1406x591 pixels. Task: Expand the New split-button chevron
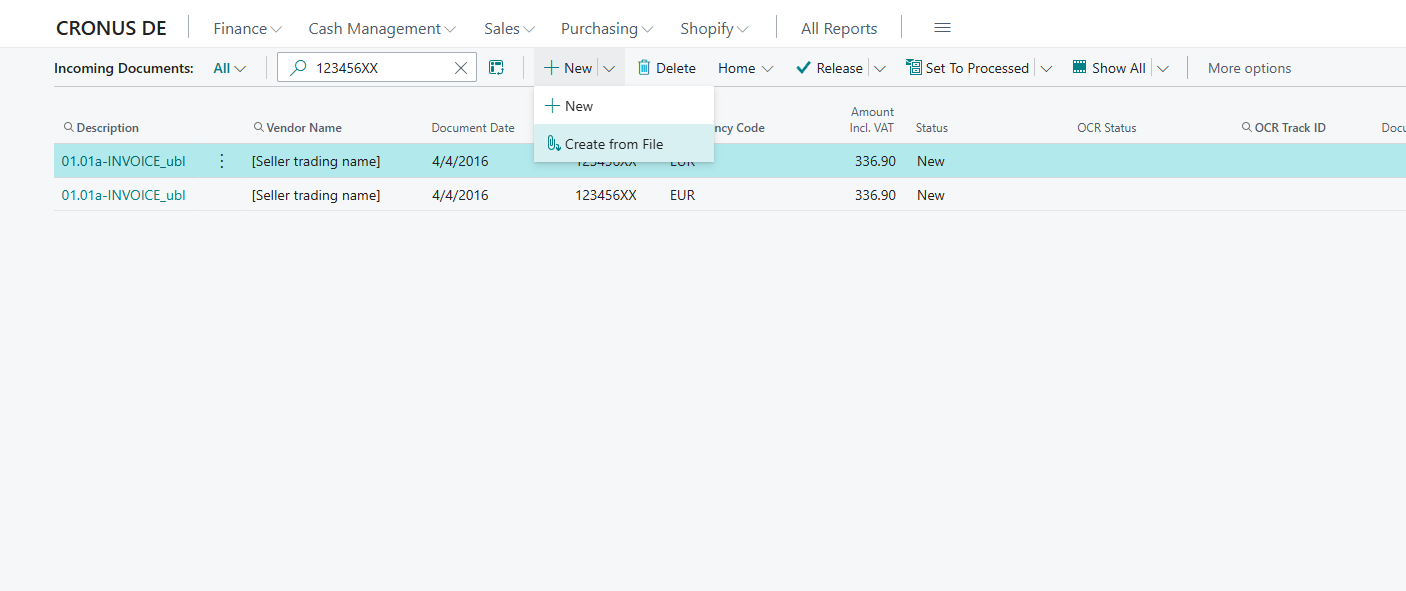[x=609, y=67]
